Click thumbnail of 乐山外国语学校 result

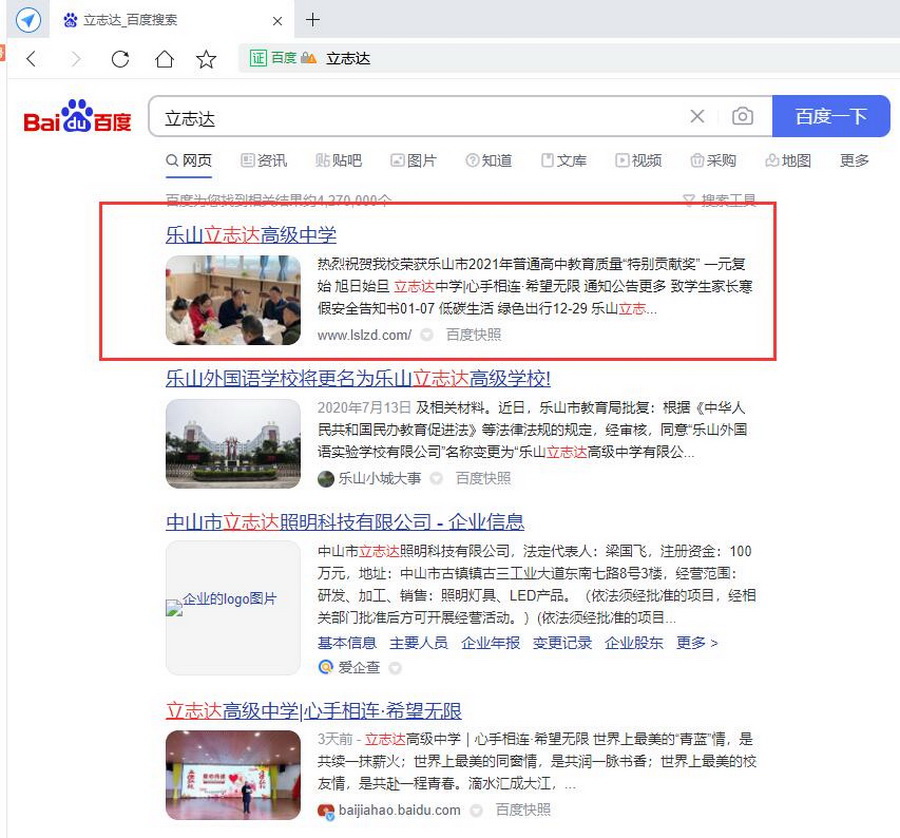click(233, 444)
